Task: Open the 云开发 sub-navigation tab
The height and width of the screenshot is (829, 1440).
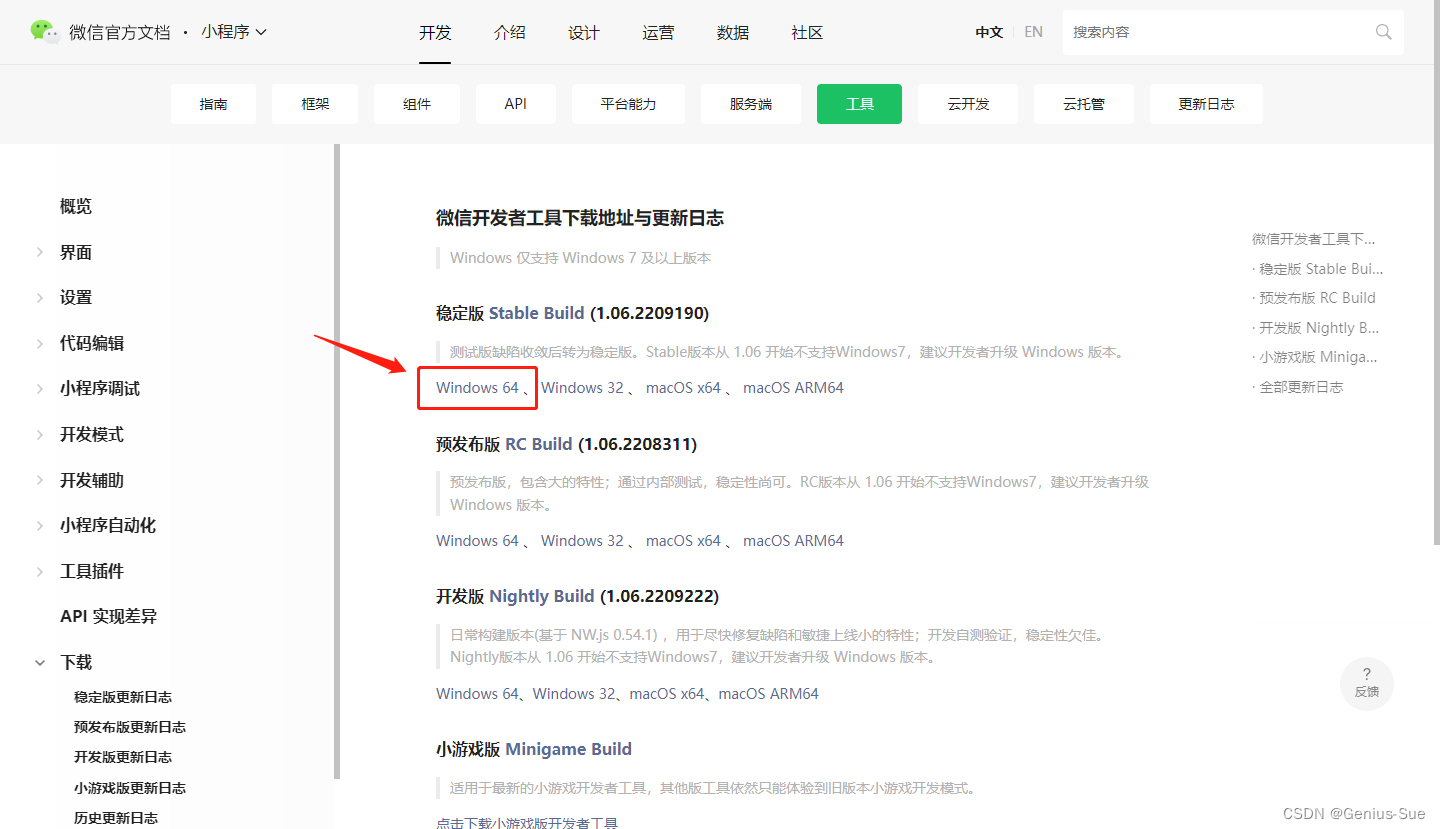Action: (968, 104)
